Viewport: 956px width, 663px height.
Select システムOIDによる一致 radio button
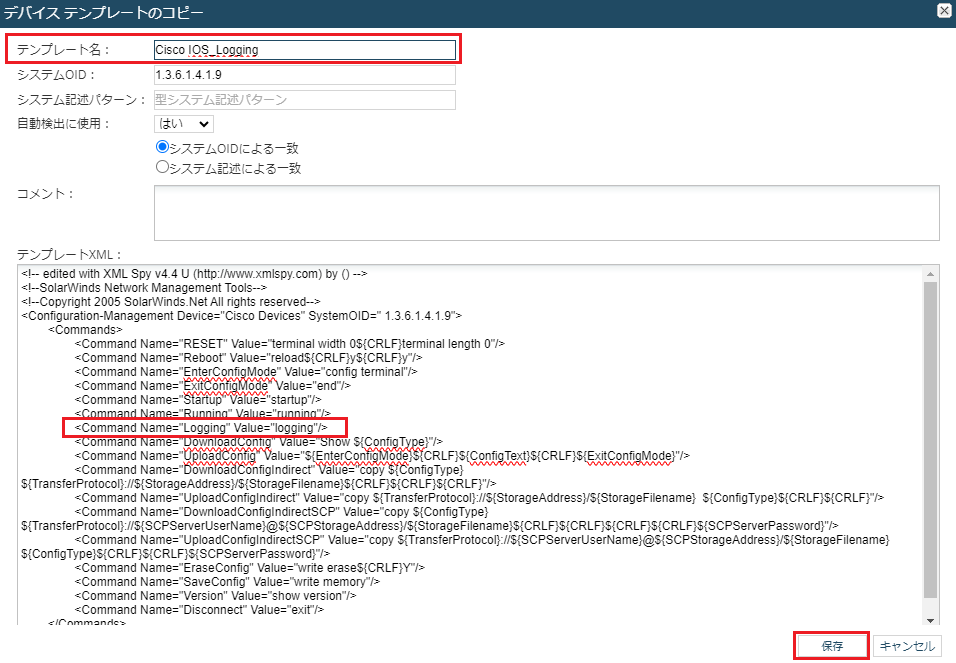(x=162, y=147)
